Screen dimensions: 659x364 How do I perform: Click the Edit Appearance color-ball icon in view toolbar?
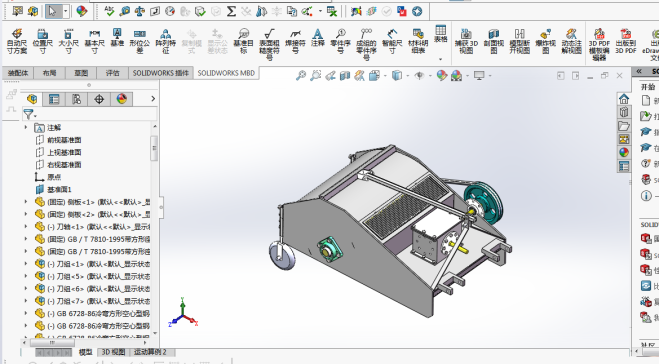[441, 76]
